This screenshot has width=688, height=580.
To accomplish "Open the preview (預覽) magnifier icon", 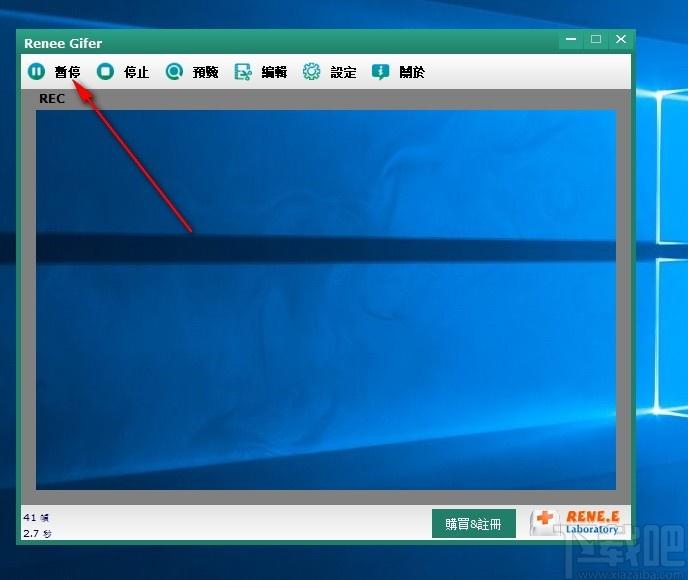I will pyautogui.click(x=174, y=71).
